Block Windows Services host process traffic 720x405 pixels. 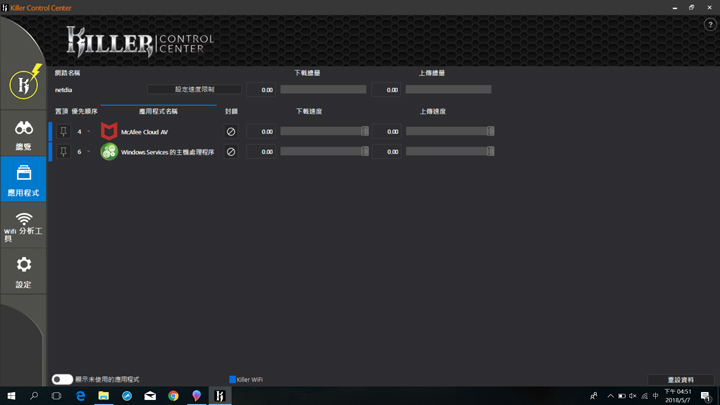tap(231, 152)
